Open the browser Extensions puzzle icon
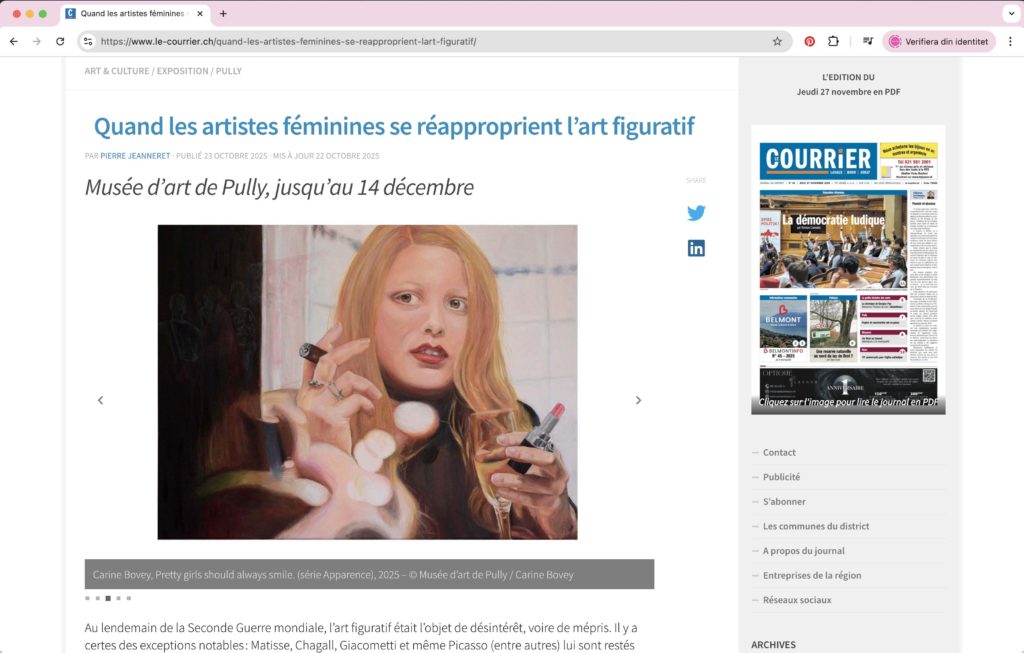 [x=833, y=42]
